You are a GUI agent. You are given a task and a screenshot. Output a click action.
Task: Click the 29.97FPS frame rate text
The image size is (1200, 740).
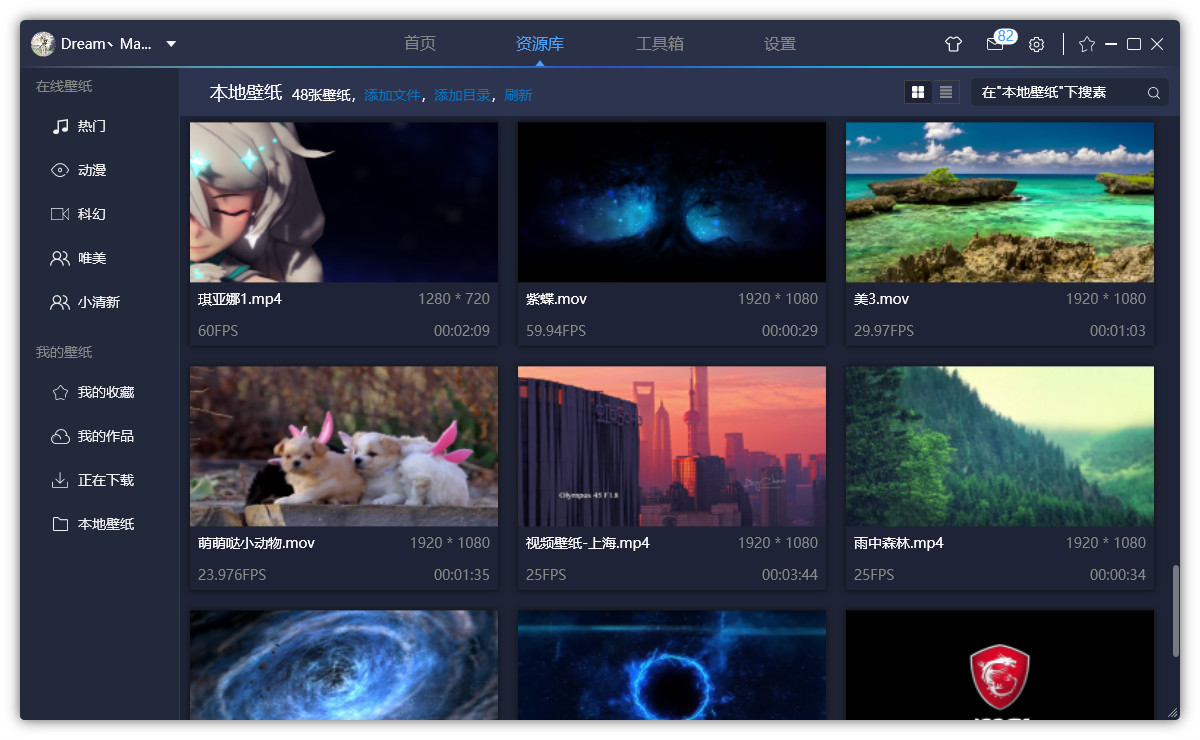pyautogui.click(x=884, y=331)
